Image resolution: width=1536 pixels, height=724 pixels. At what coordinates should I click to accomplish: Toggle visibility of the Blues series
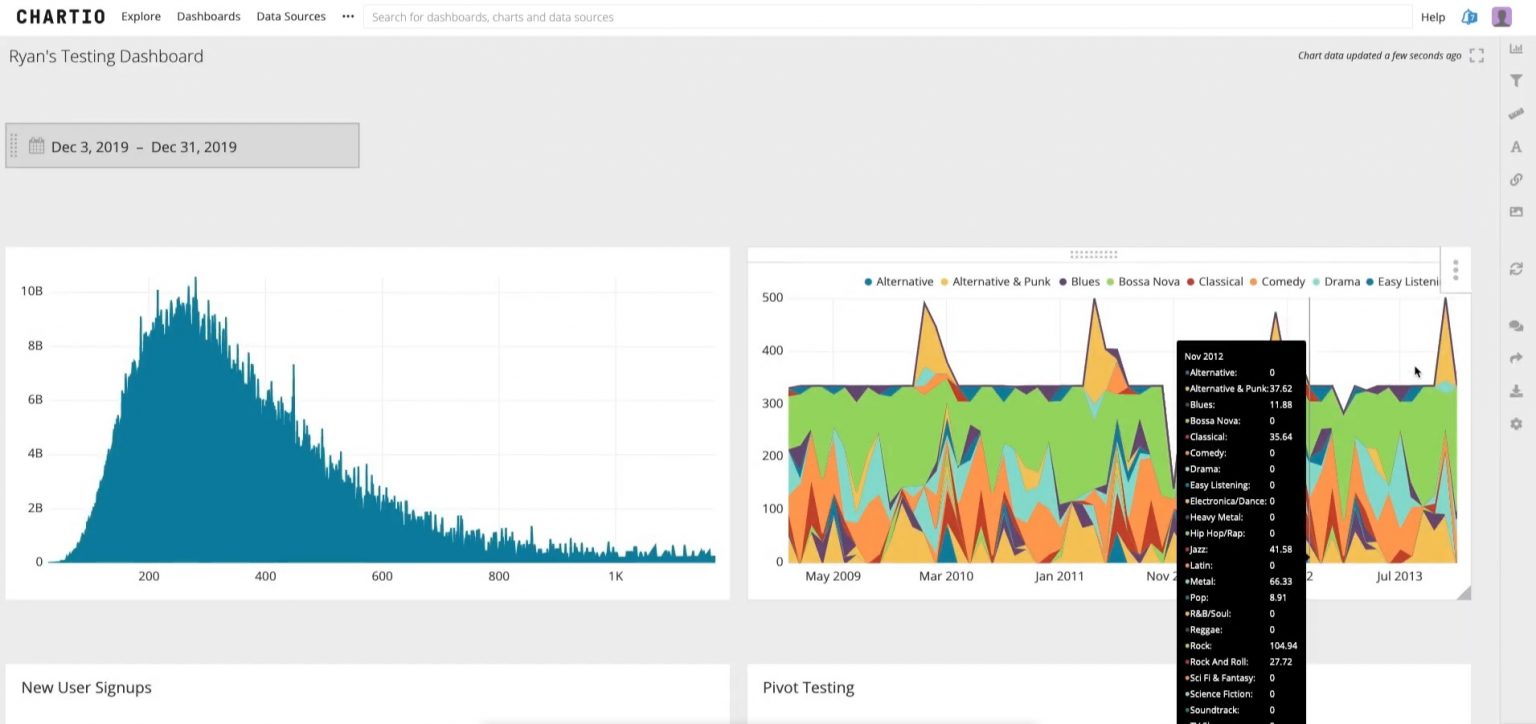click(1083, 281)
